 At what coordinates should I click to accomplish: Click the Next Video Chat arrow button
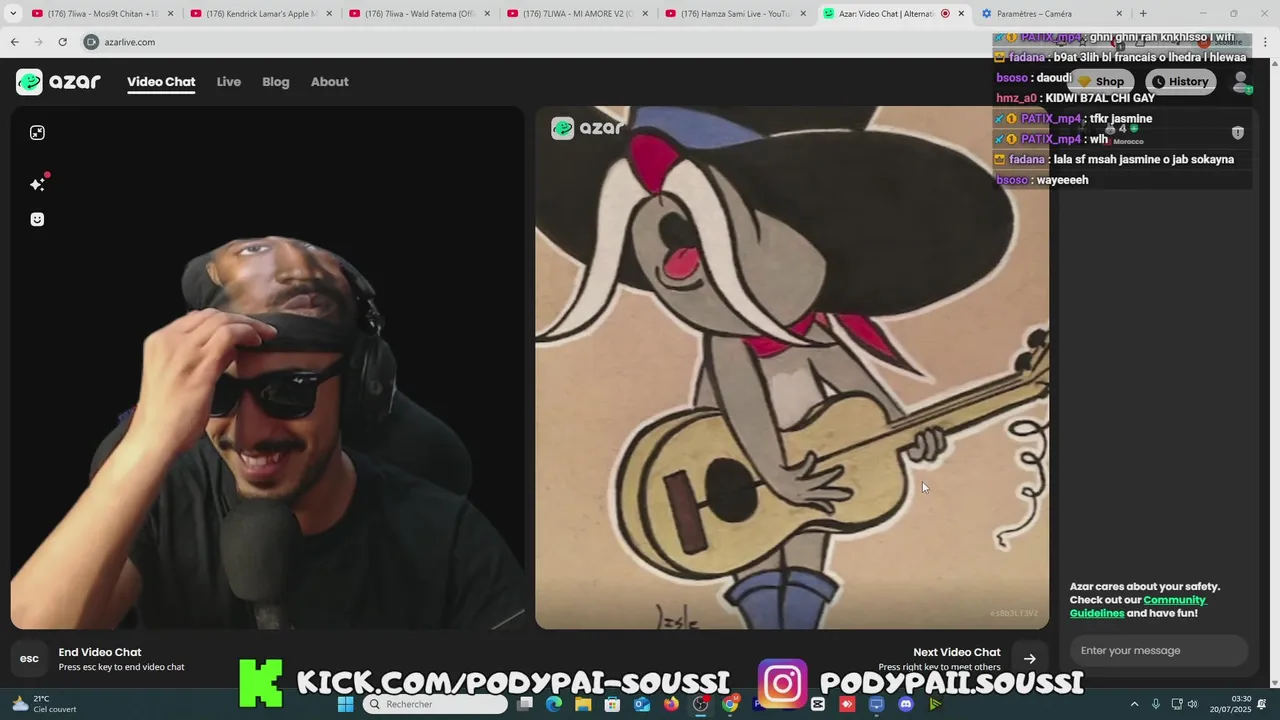pyautogui.click(x=1029, y=658)
